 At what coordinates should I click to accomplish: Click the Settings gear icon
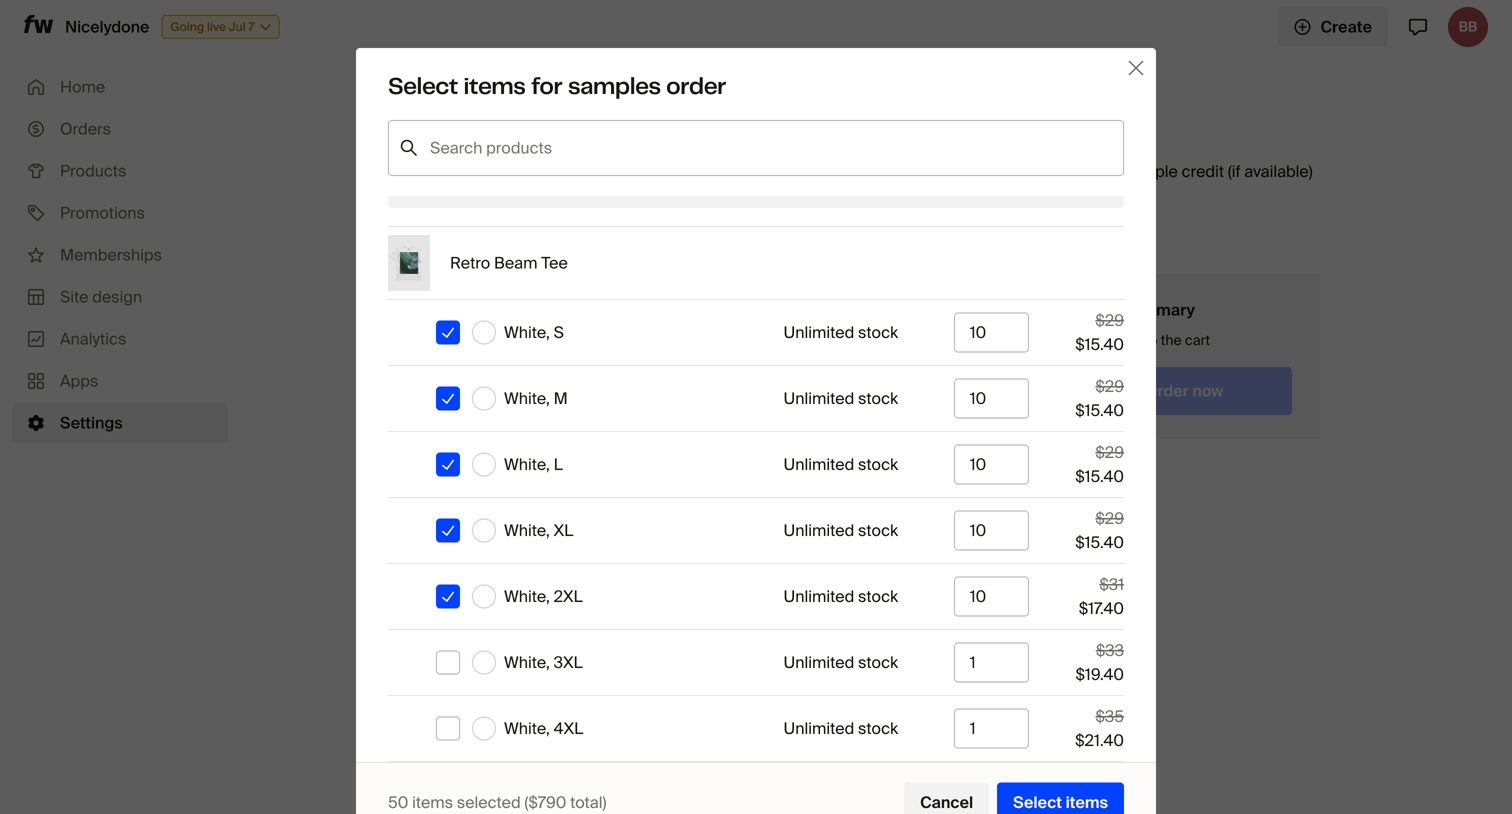(36, 423)
